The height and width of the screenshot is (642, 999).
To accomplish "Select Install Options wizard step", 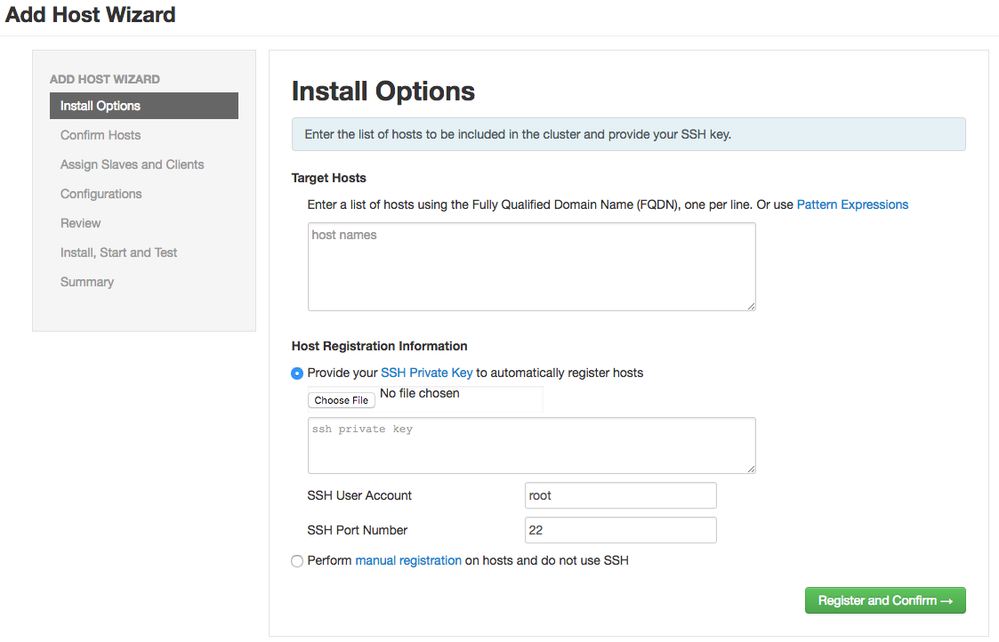I will pos(101,106).
